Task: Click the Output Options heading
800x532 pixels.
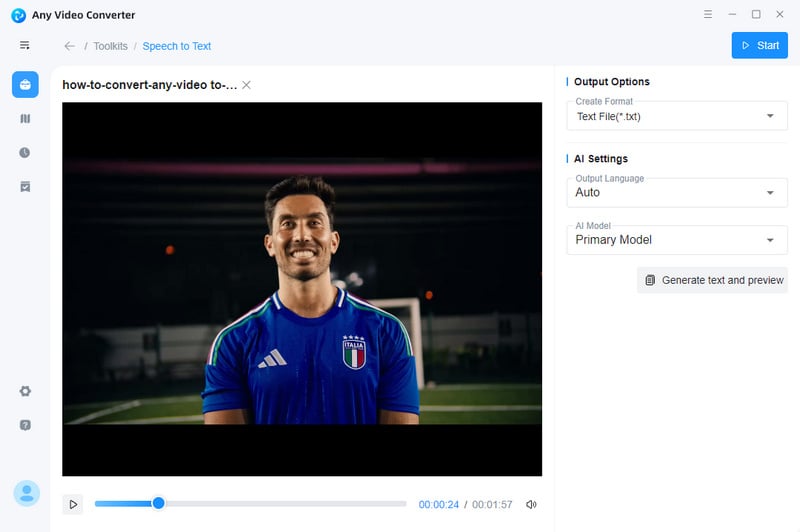Action: (x=612, y=82)
